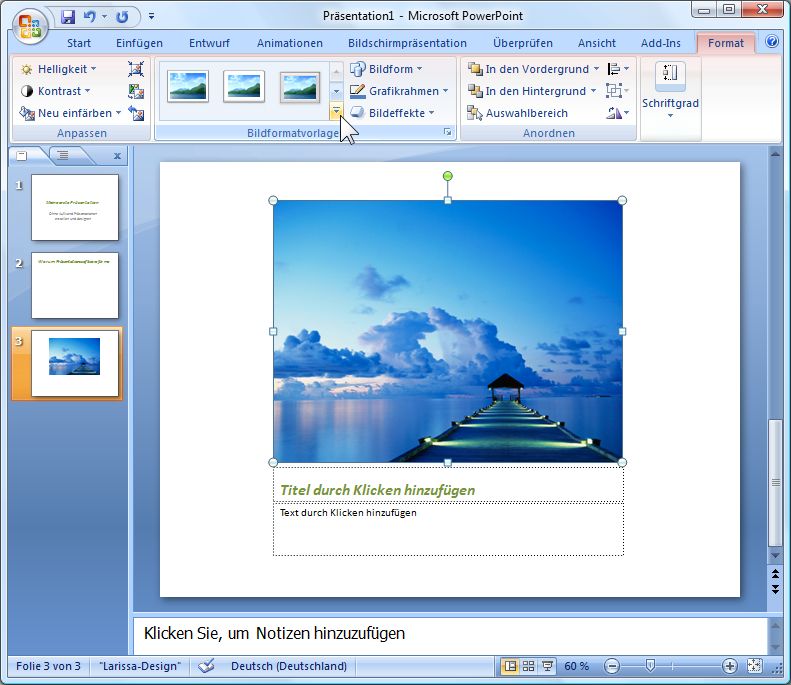This screenshot has height=685, width=791.
Task: Open the Helligkeit dropdown
Action: coord(58,69)
